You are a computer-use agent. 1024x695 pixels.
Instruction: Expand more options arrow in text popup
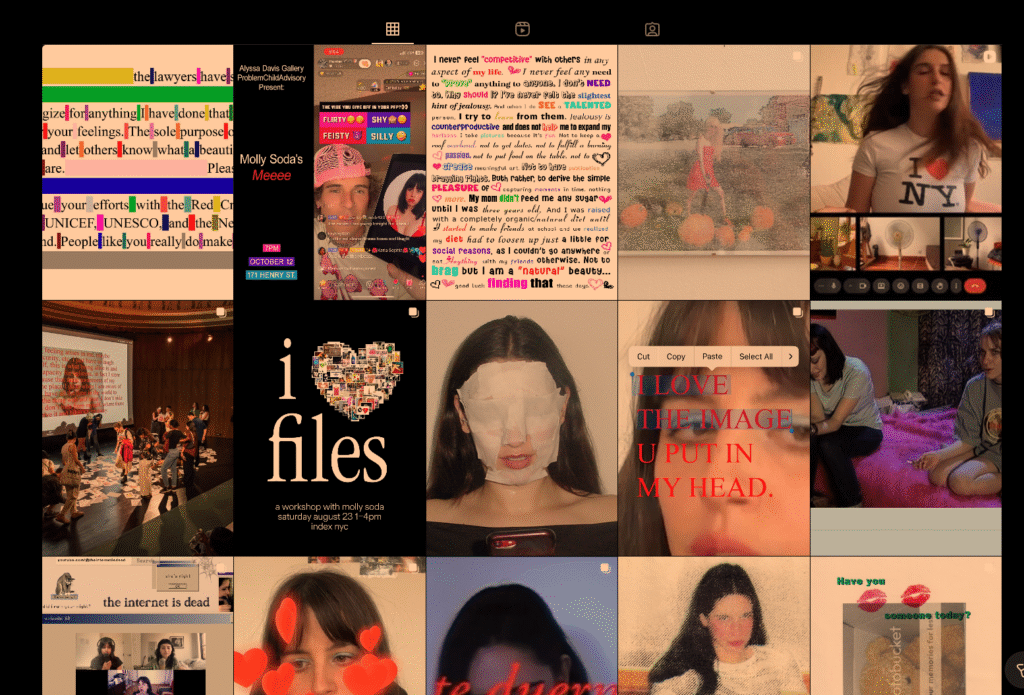[x=789, y=356]
